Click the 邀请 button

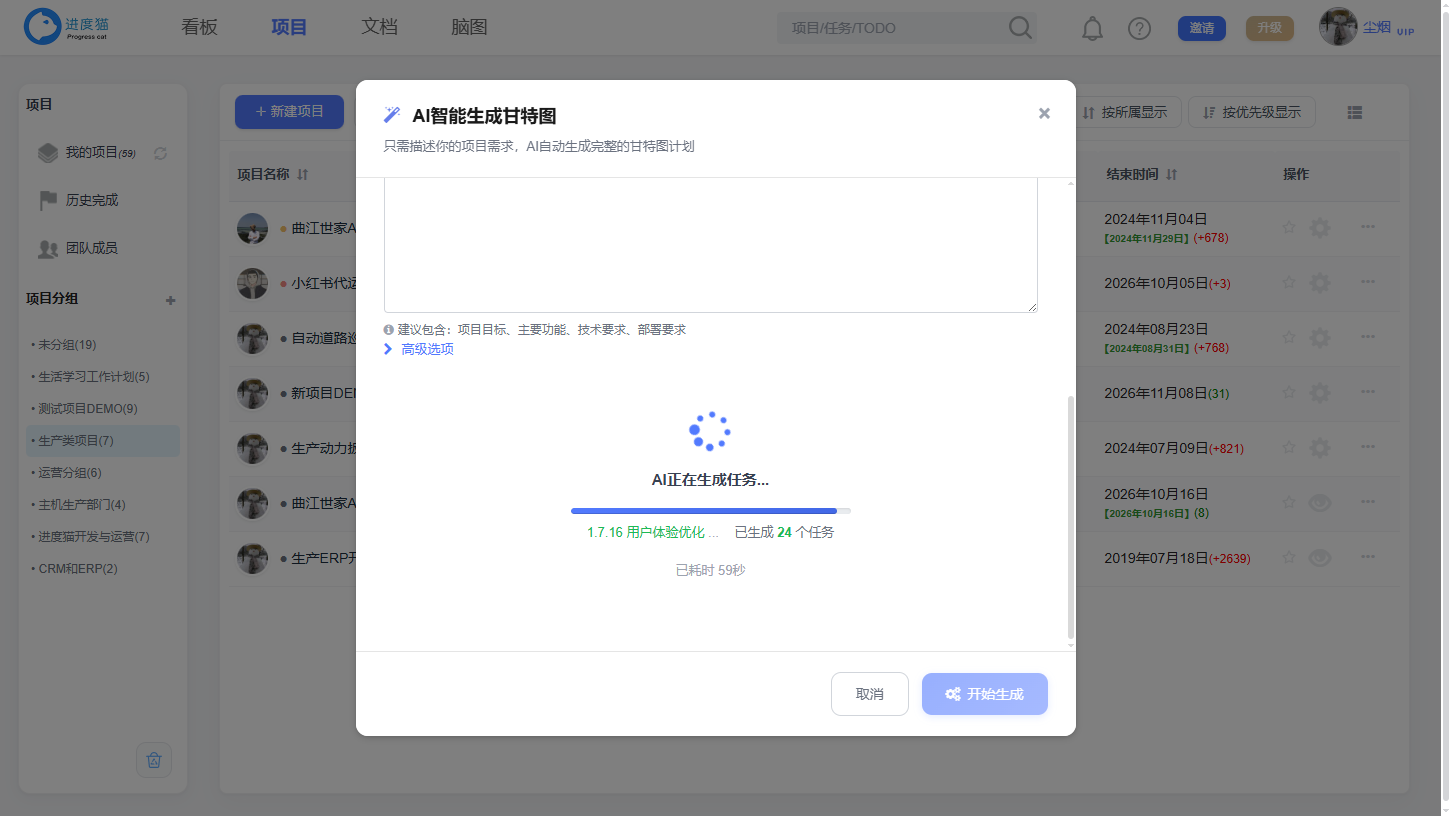click(1202, 28)
